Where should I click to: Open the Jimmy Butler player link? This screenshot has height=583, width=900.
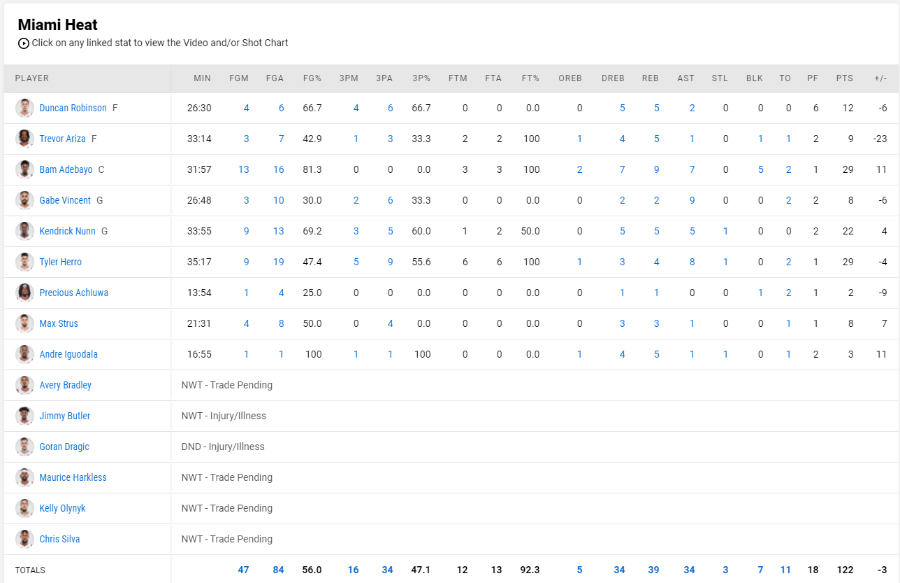point(65,416)
